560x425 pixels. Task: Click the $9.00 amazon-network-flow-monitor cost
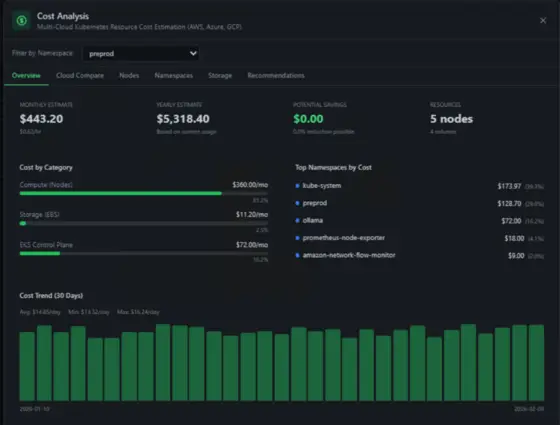click(x=516, y=256)
